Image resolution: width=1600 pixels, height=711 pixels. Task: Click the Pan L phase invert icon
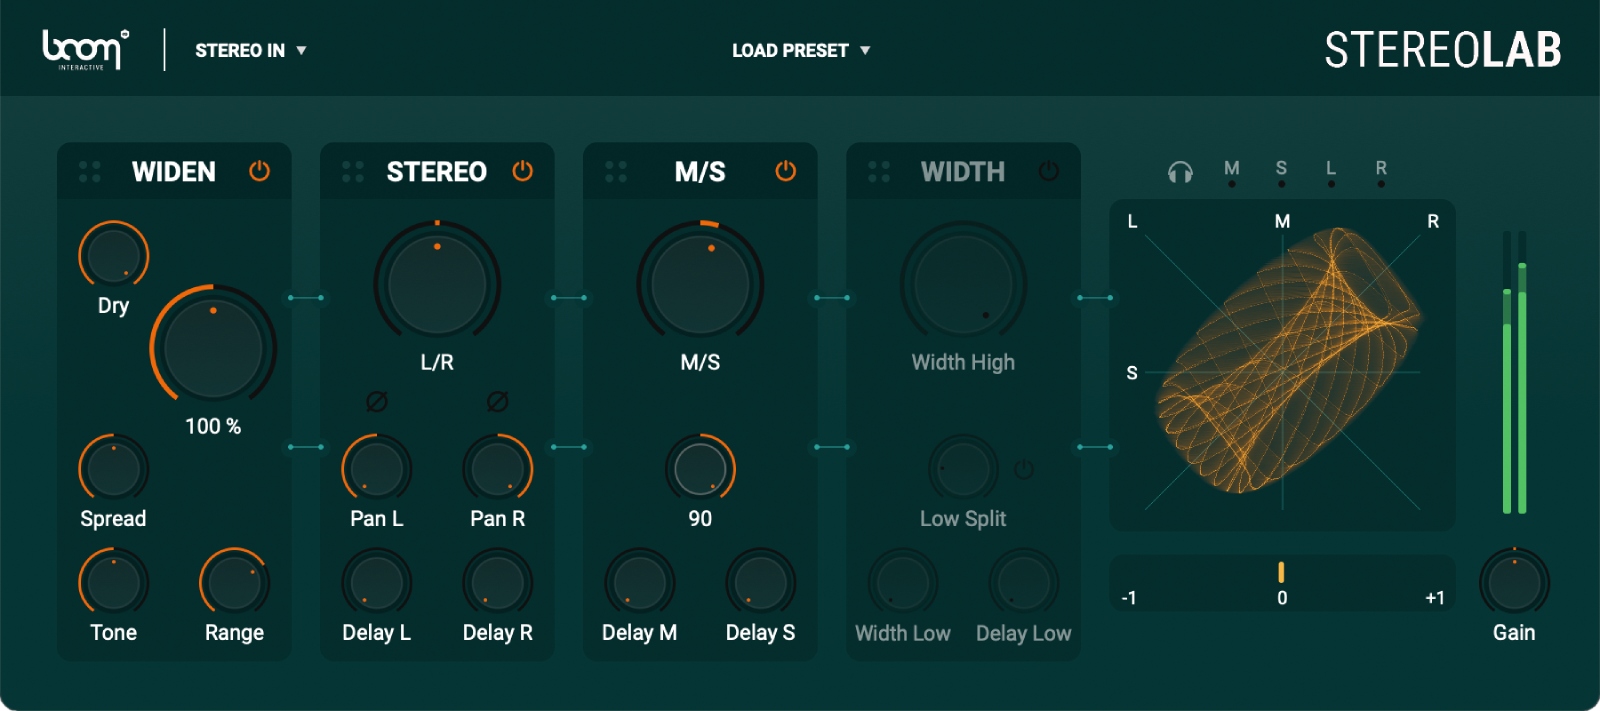click(377, 401)
